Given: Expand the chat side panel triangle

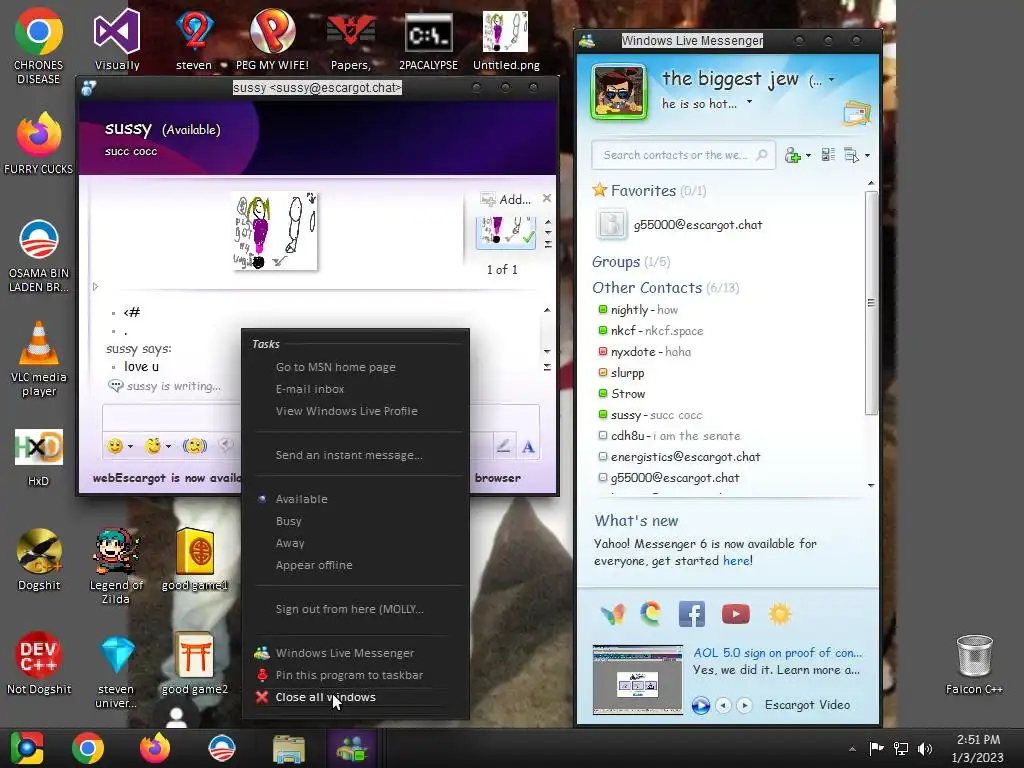Looking at the screenshot, I should (x=95, y=287).
